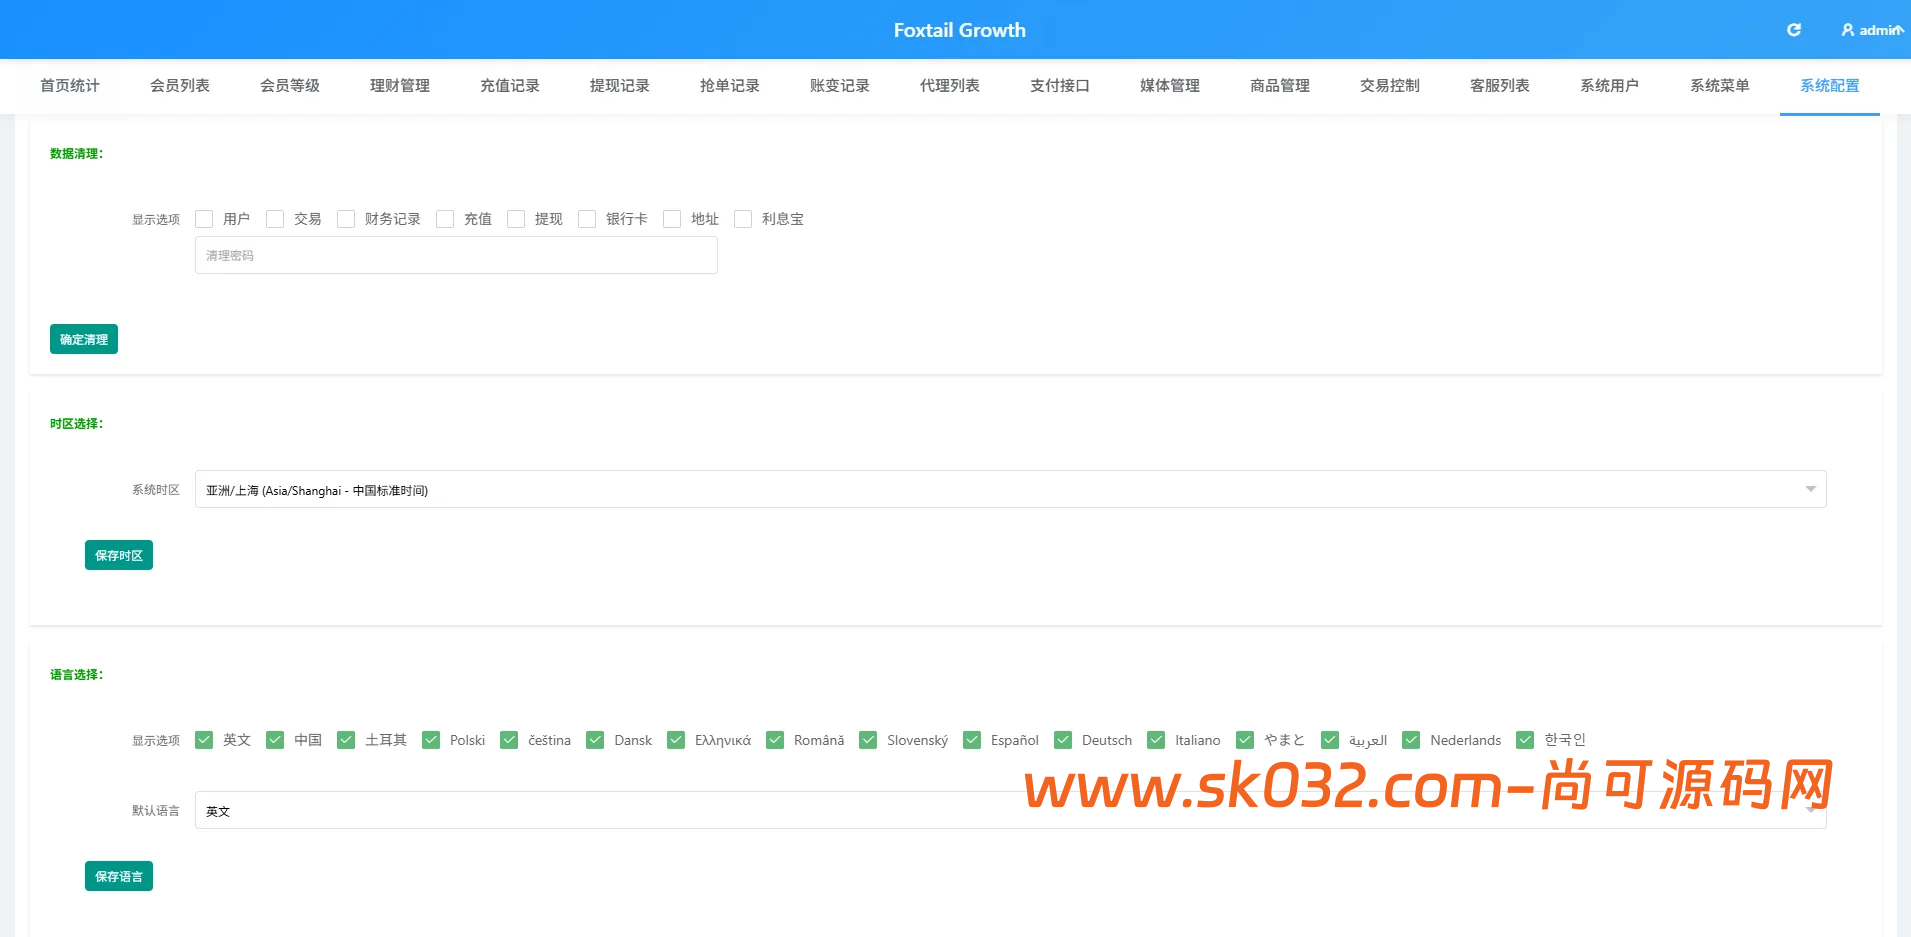Click the 保存时区 button
This screenshot has width=1911, height=937.
(x=119, y=555)
